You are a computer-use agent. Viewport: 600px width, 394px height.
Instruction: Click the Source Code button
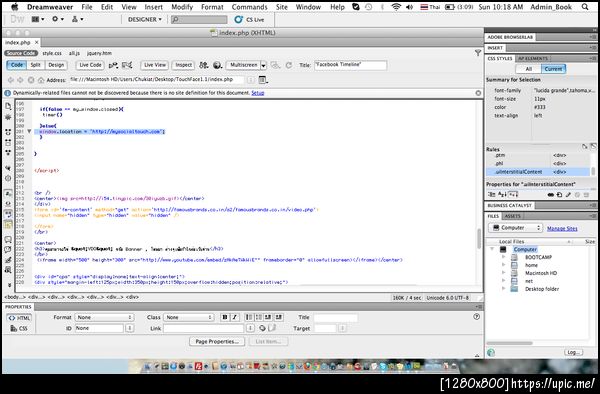coord(21,53)
